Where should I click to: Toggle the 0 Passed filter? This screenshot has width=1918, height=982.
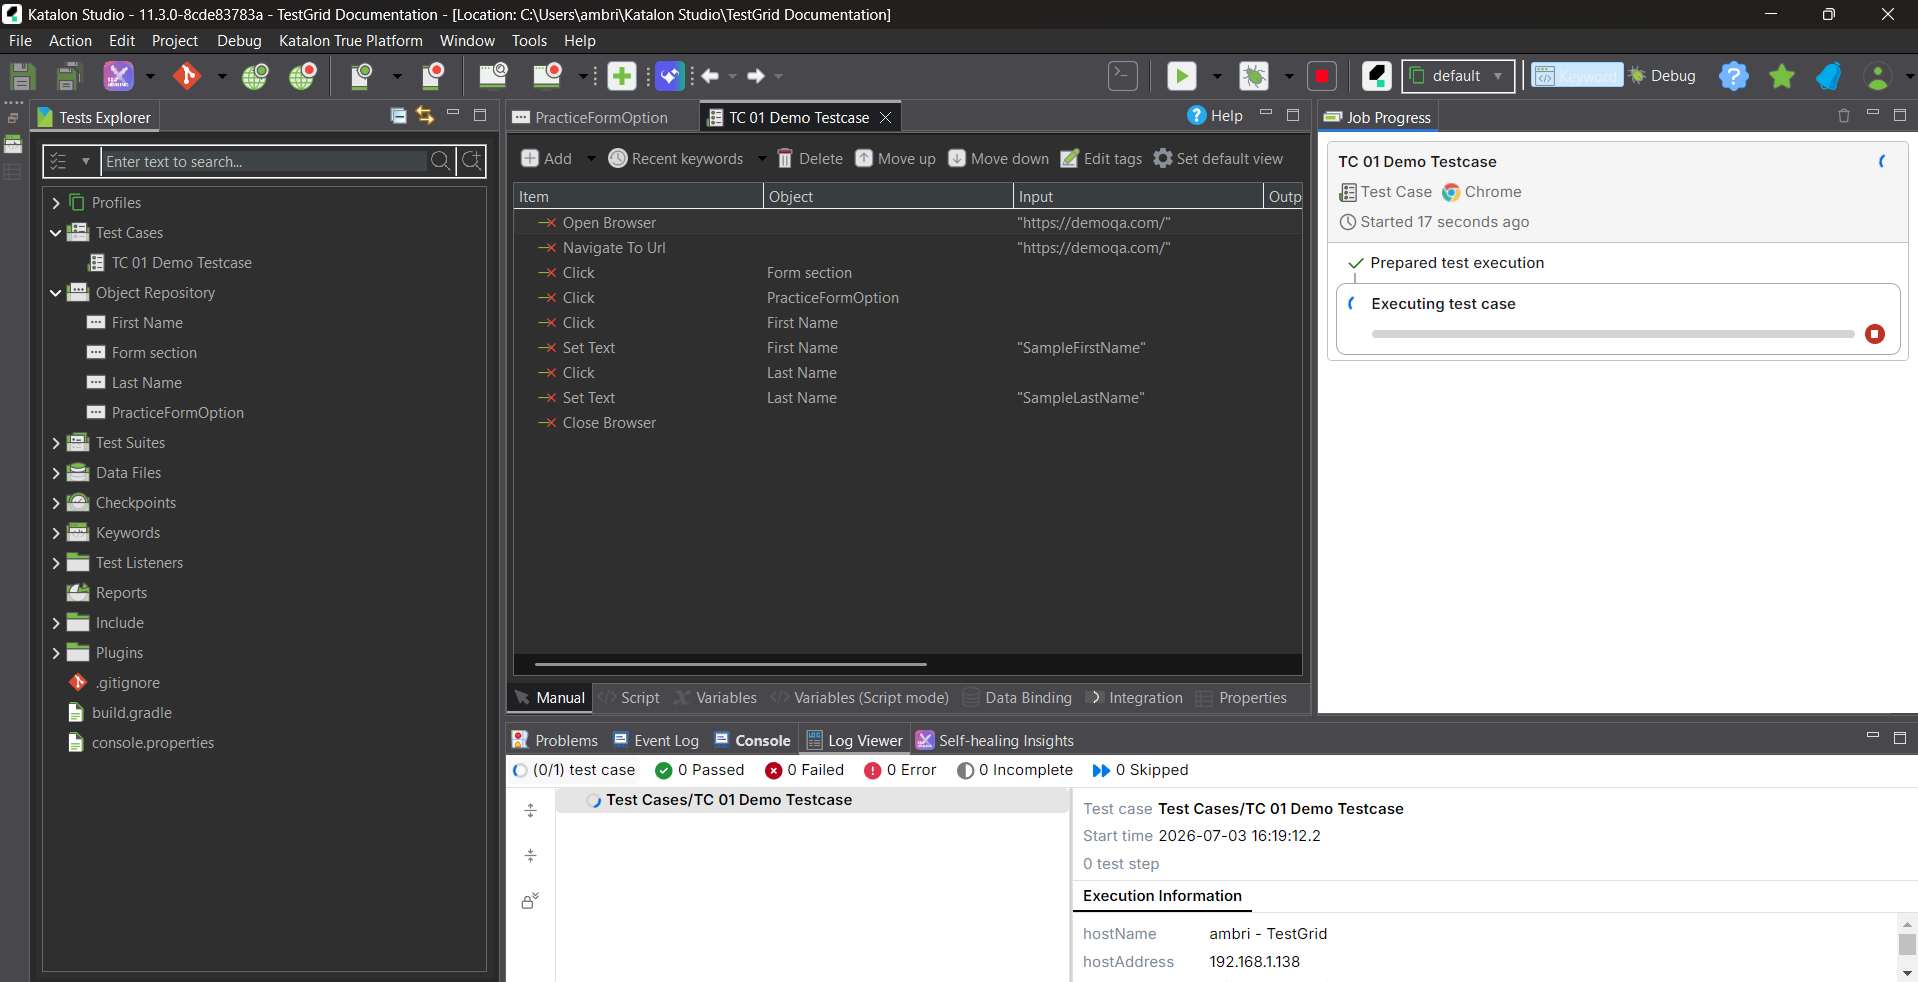[x=700, y=770]
